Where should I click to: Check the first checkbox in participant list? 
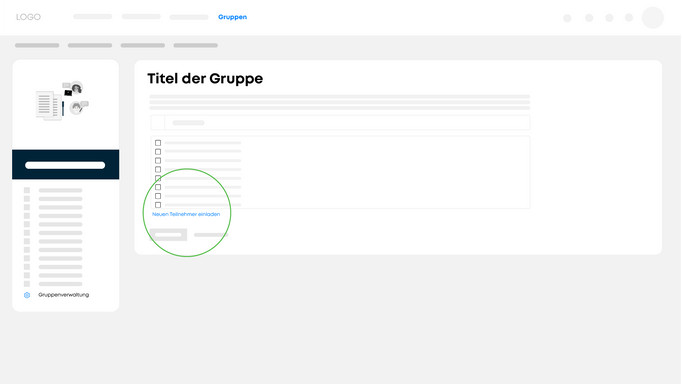tap(158, 143)
